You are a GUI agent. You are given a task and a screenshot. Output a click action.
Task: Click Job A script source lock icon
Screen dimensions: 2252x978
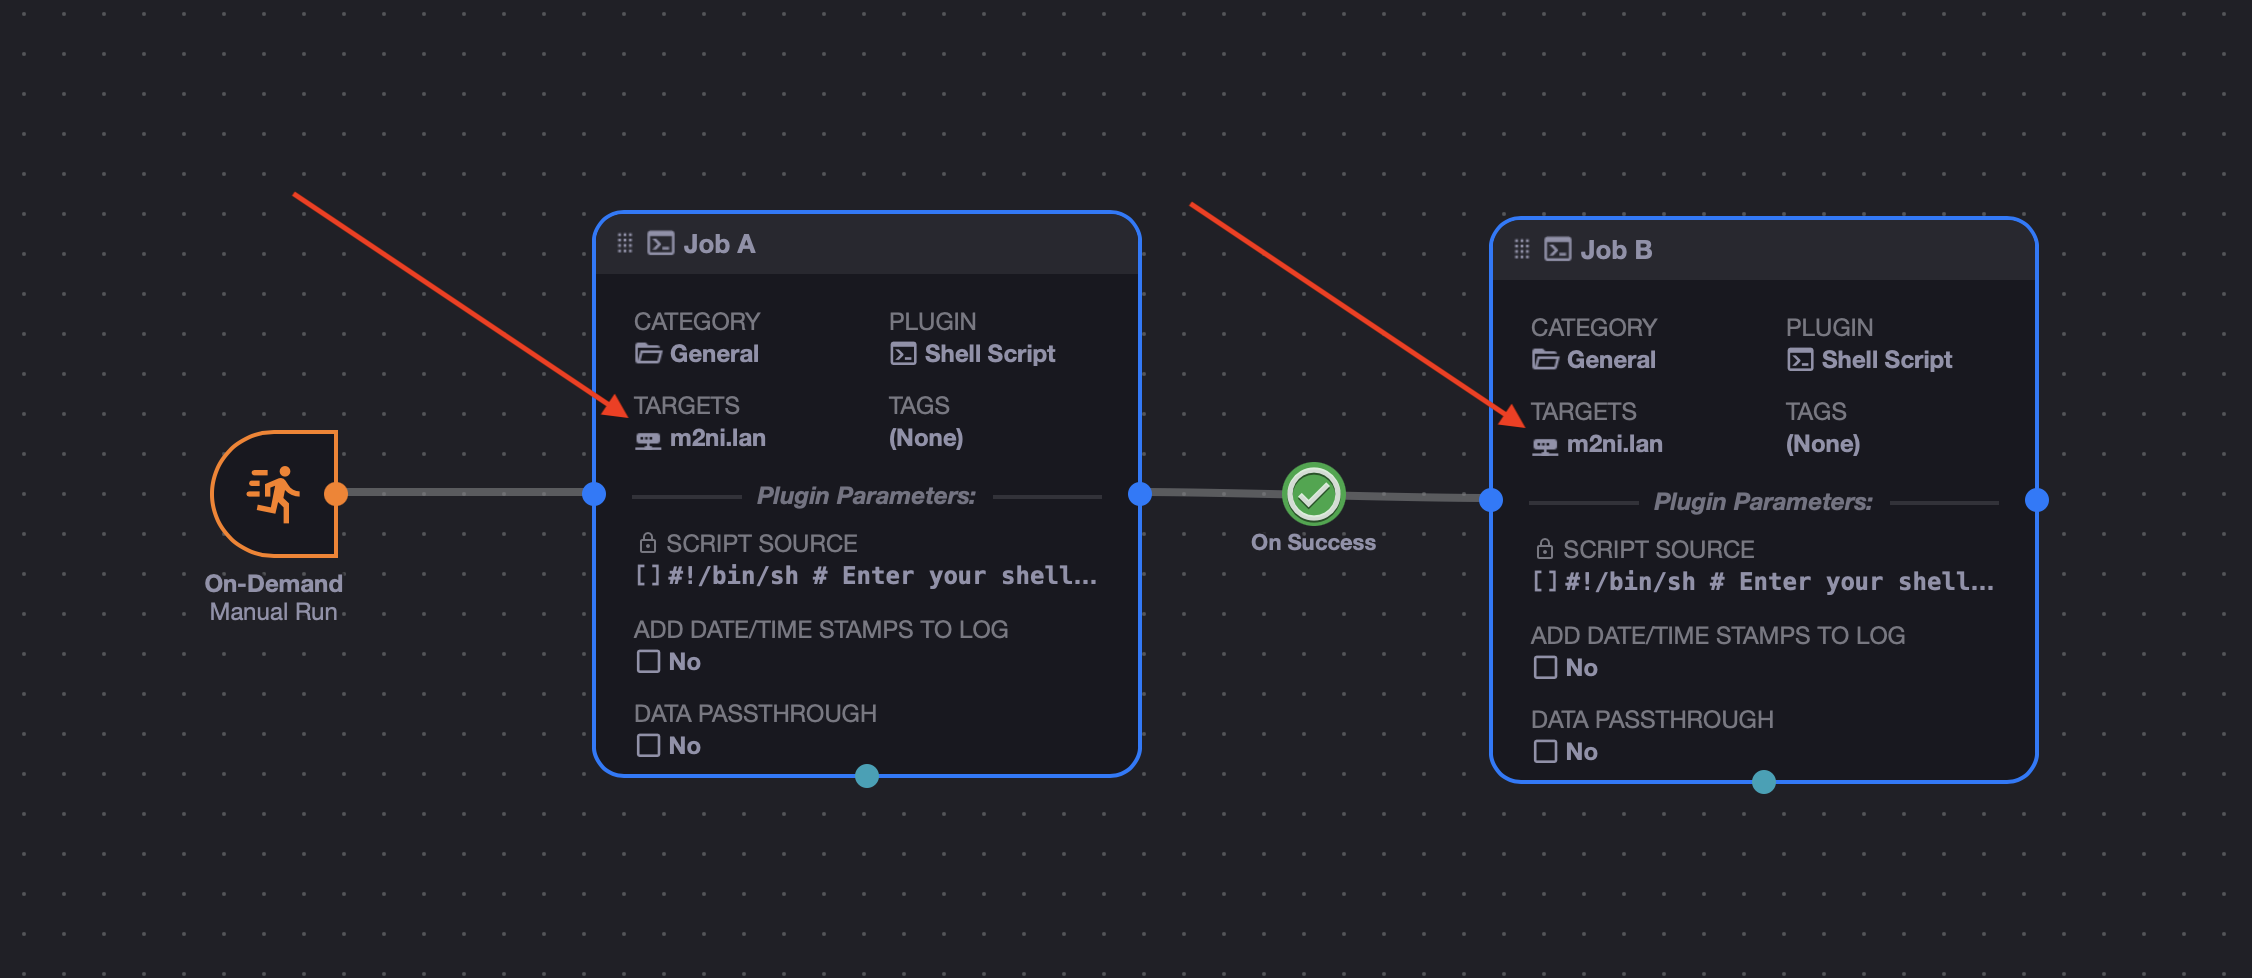tap(648, 543)
